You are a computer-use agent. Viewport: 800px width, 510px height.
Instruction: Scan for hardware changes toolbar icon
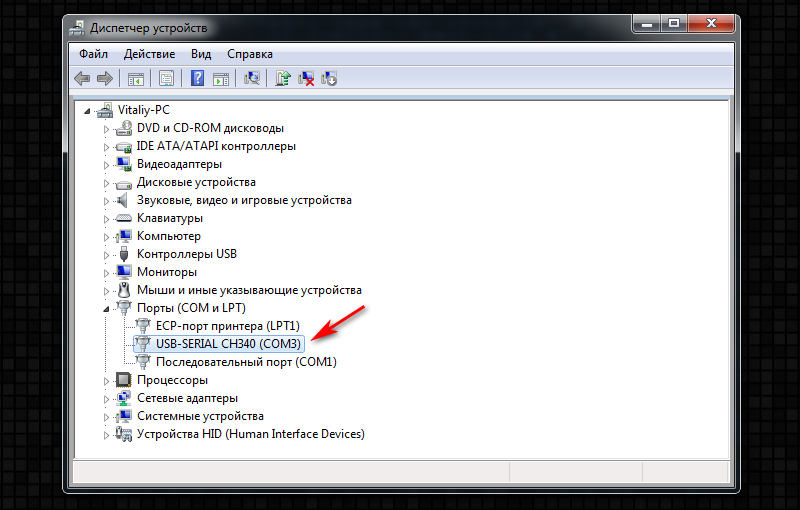(x=252, y=79)
